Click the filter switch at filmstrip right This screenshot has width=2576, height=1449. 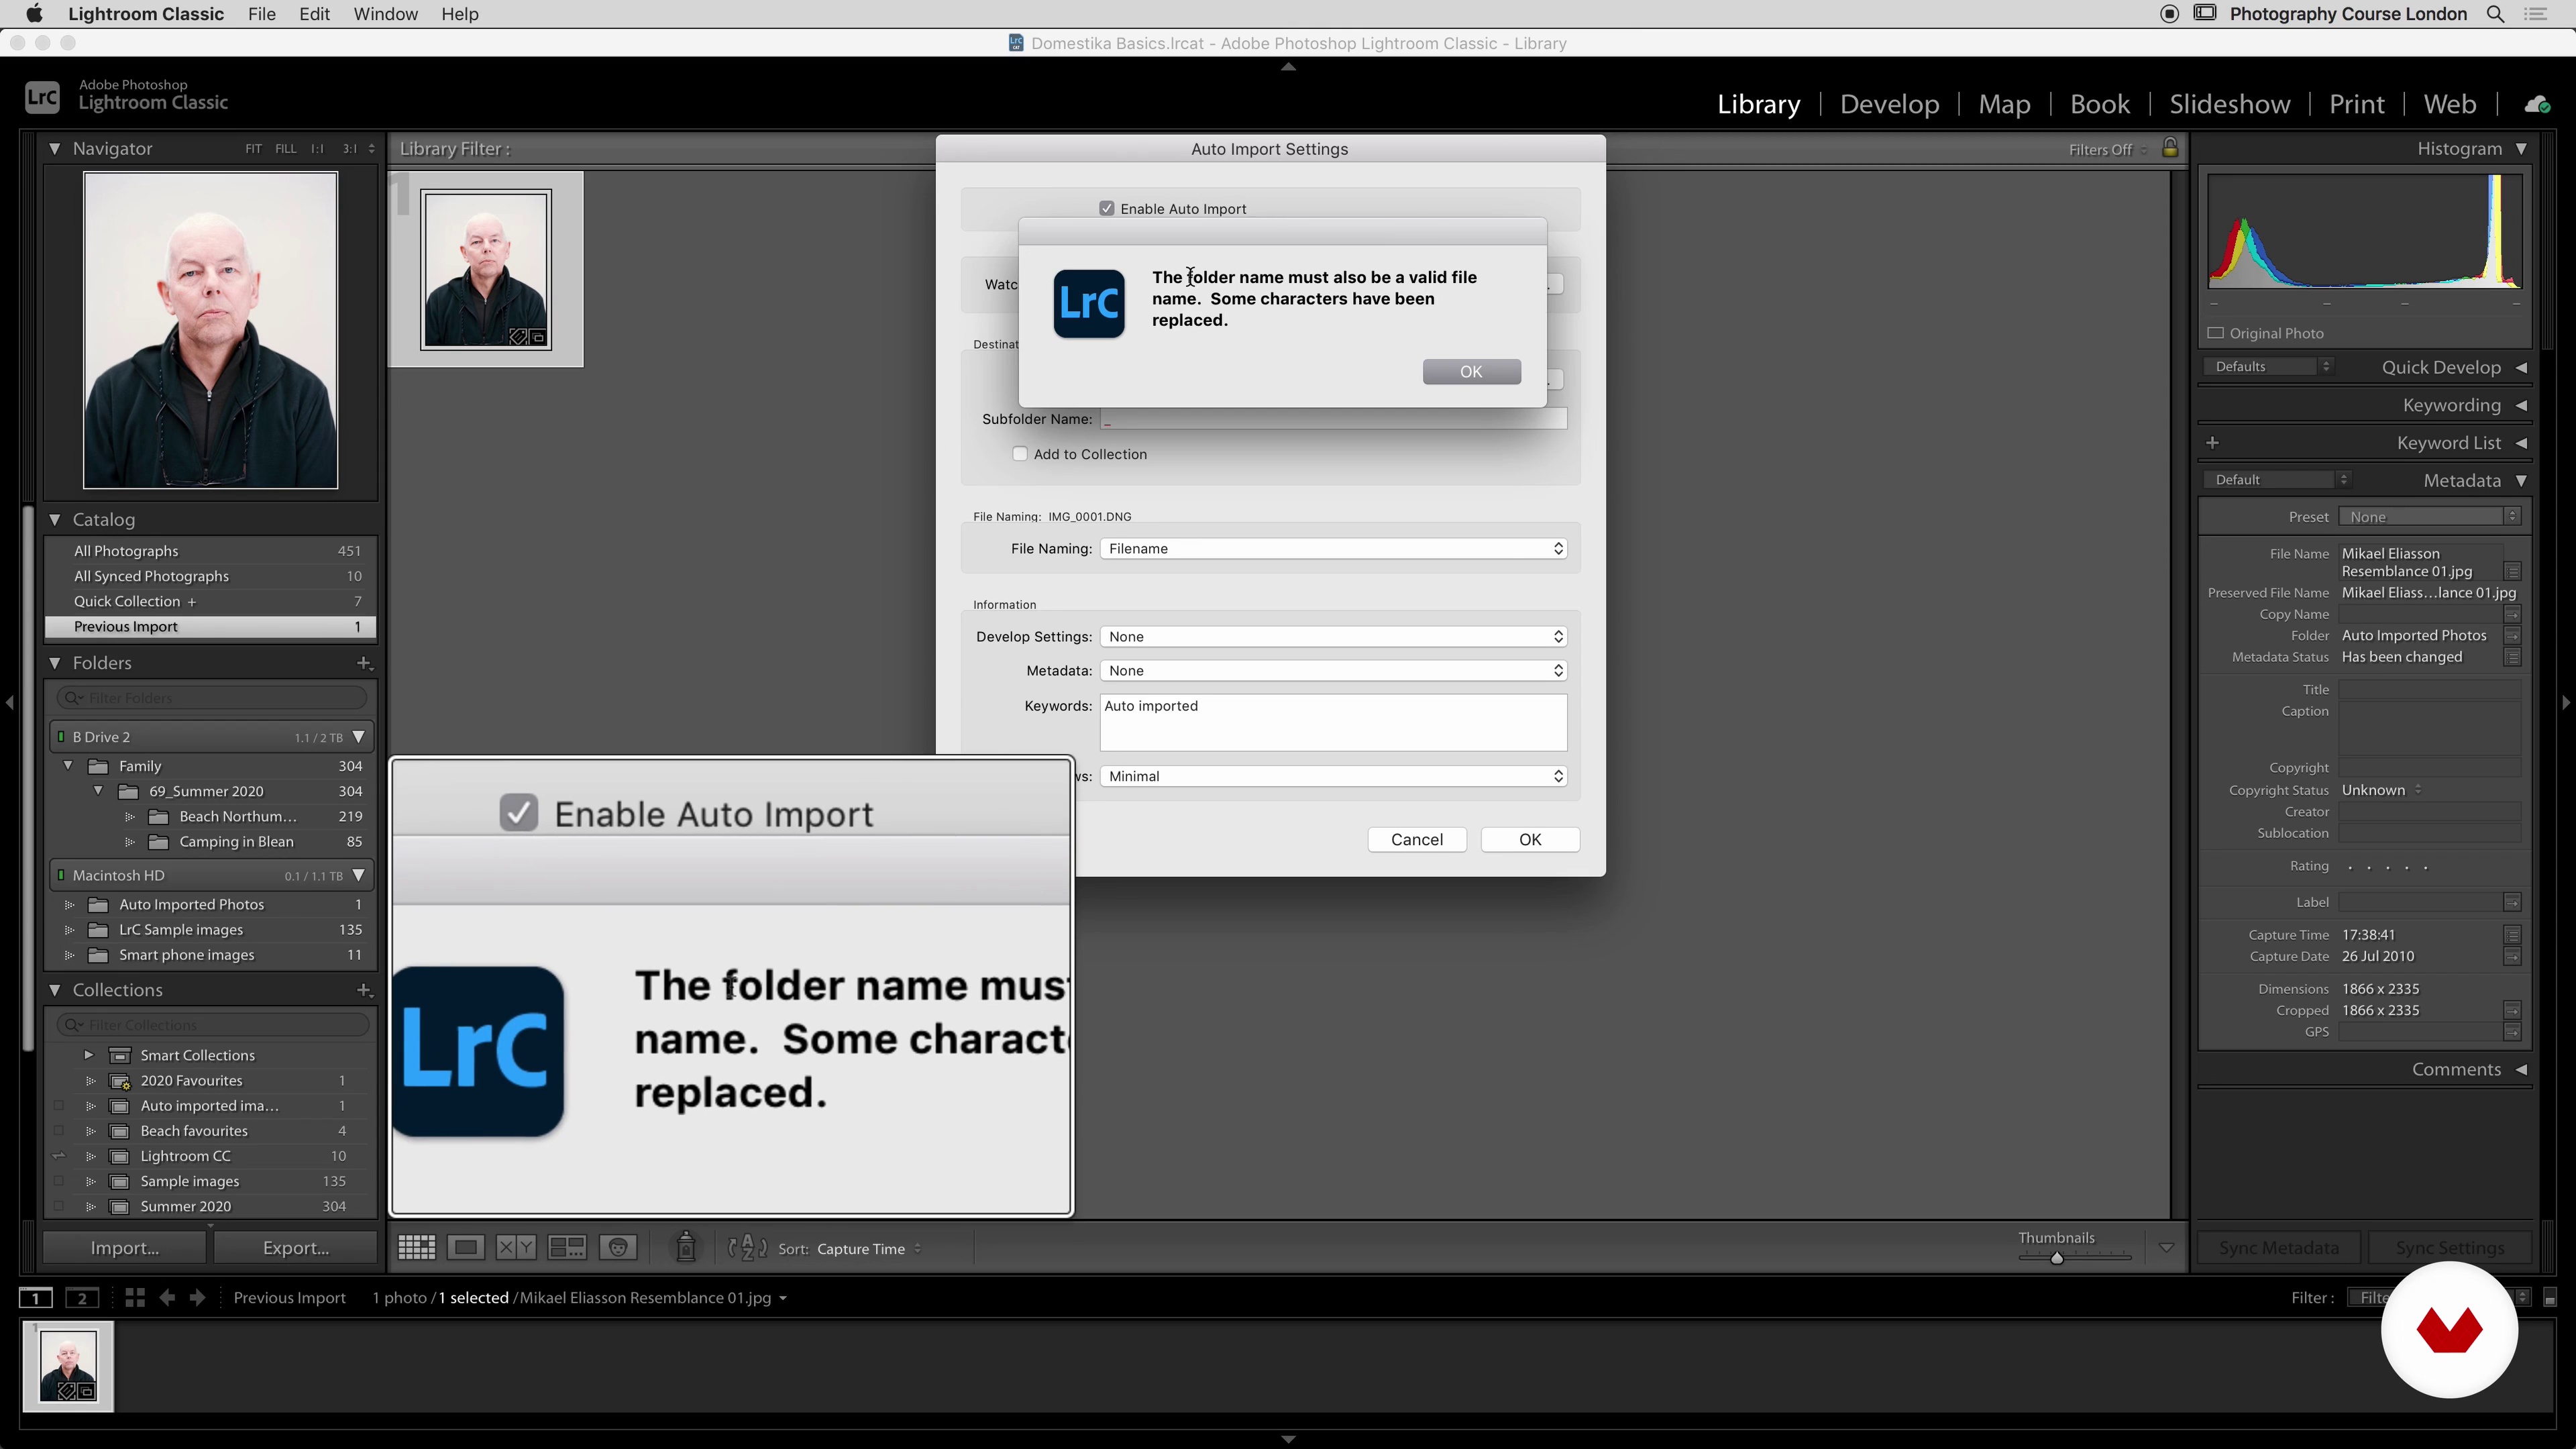[2550, 1297]
